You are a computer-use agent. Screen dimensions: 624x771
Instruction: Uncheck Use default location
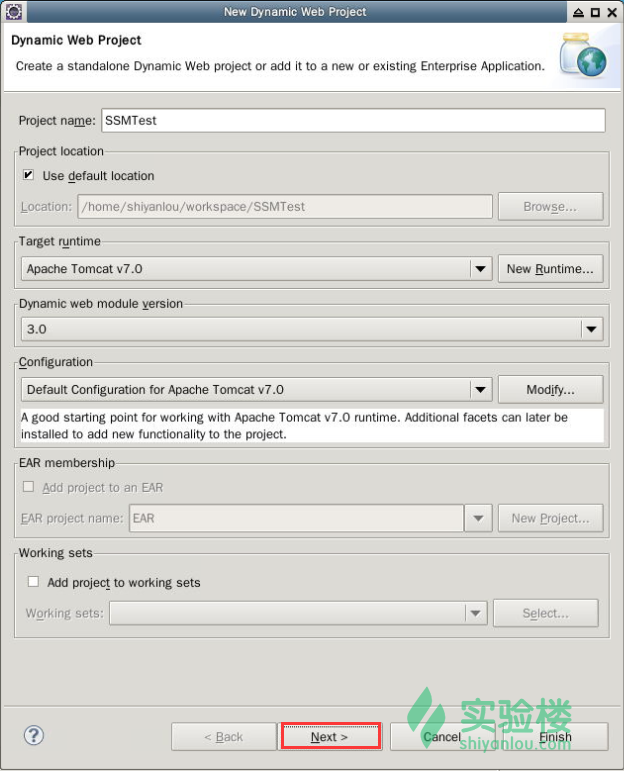click(x=29, y=175)
